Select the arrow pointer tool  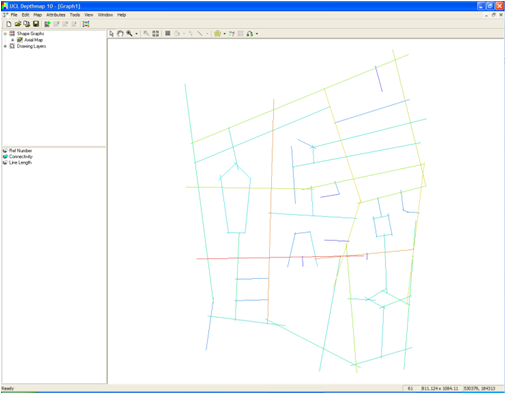pyautogui.click(x=111, y=34)
